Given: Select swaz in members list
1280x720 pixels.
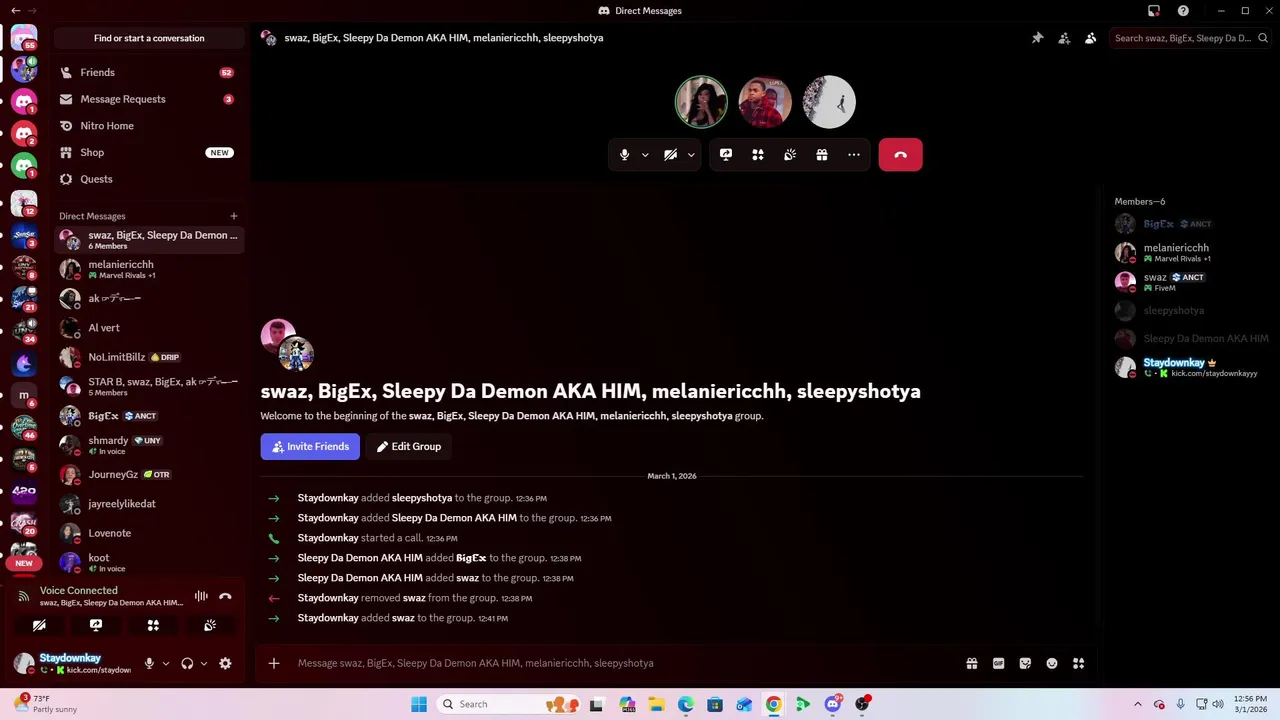Looking at the screenshot, I should click(x=1192, y=281).
